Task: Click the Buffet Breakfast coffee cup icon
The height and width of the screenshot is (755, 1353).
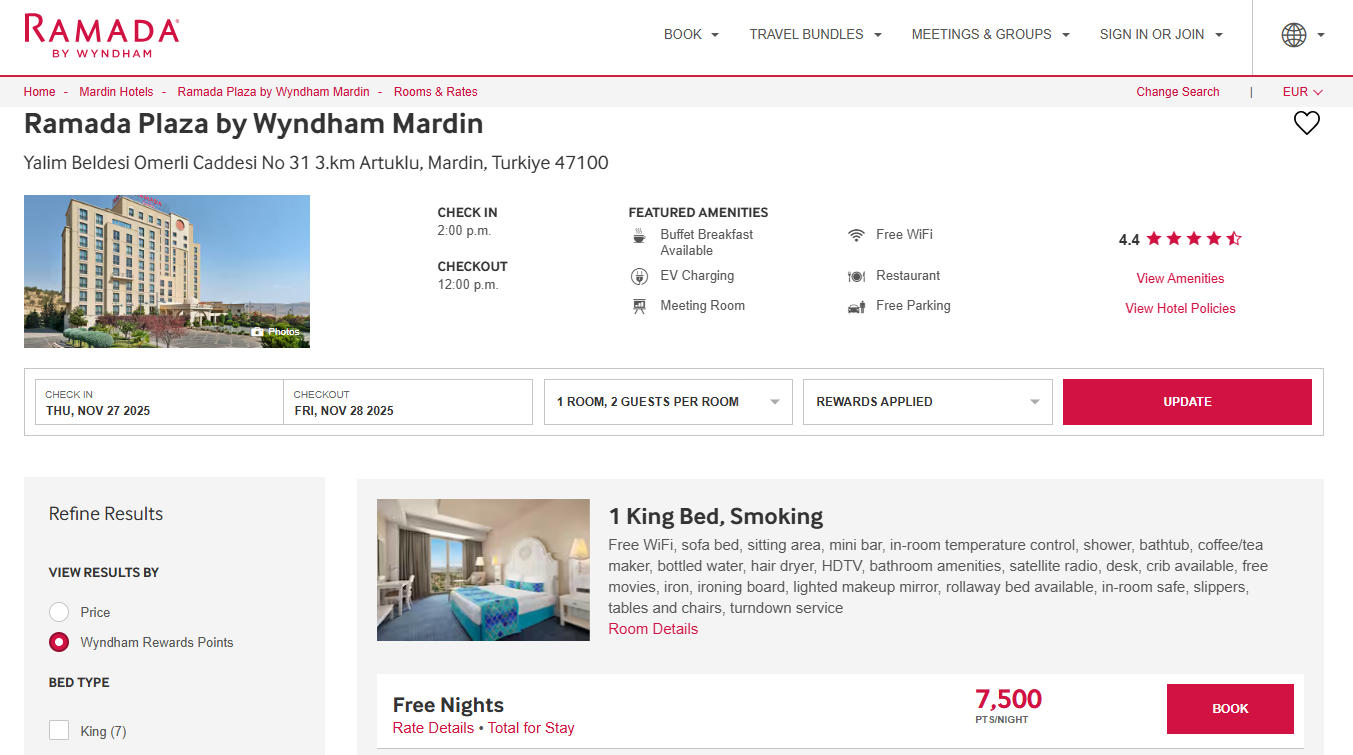Action: click(639, 236)
